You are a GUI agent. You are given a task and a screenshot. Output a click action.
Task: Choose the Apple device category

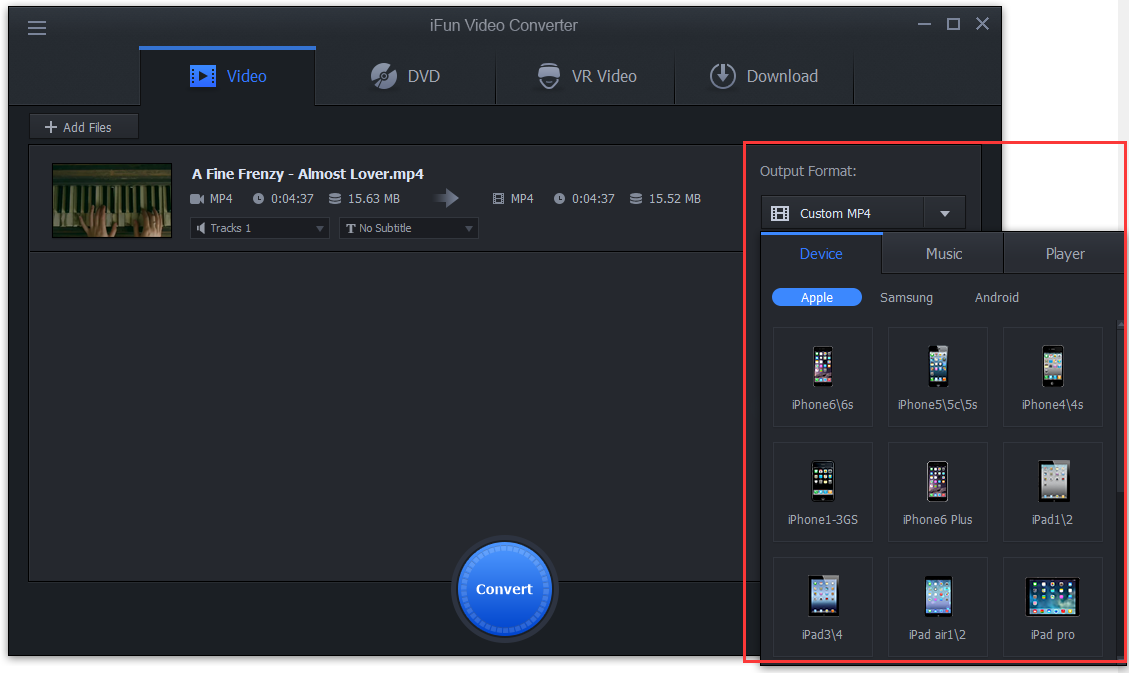(817, 297)
